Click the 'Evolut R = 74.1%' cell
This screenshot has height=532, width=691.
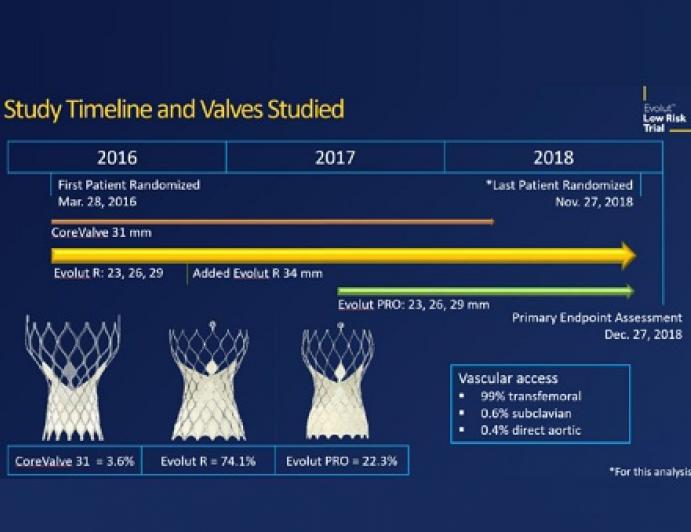[208, 461]
